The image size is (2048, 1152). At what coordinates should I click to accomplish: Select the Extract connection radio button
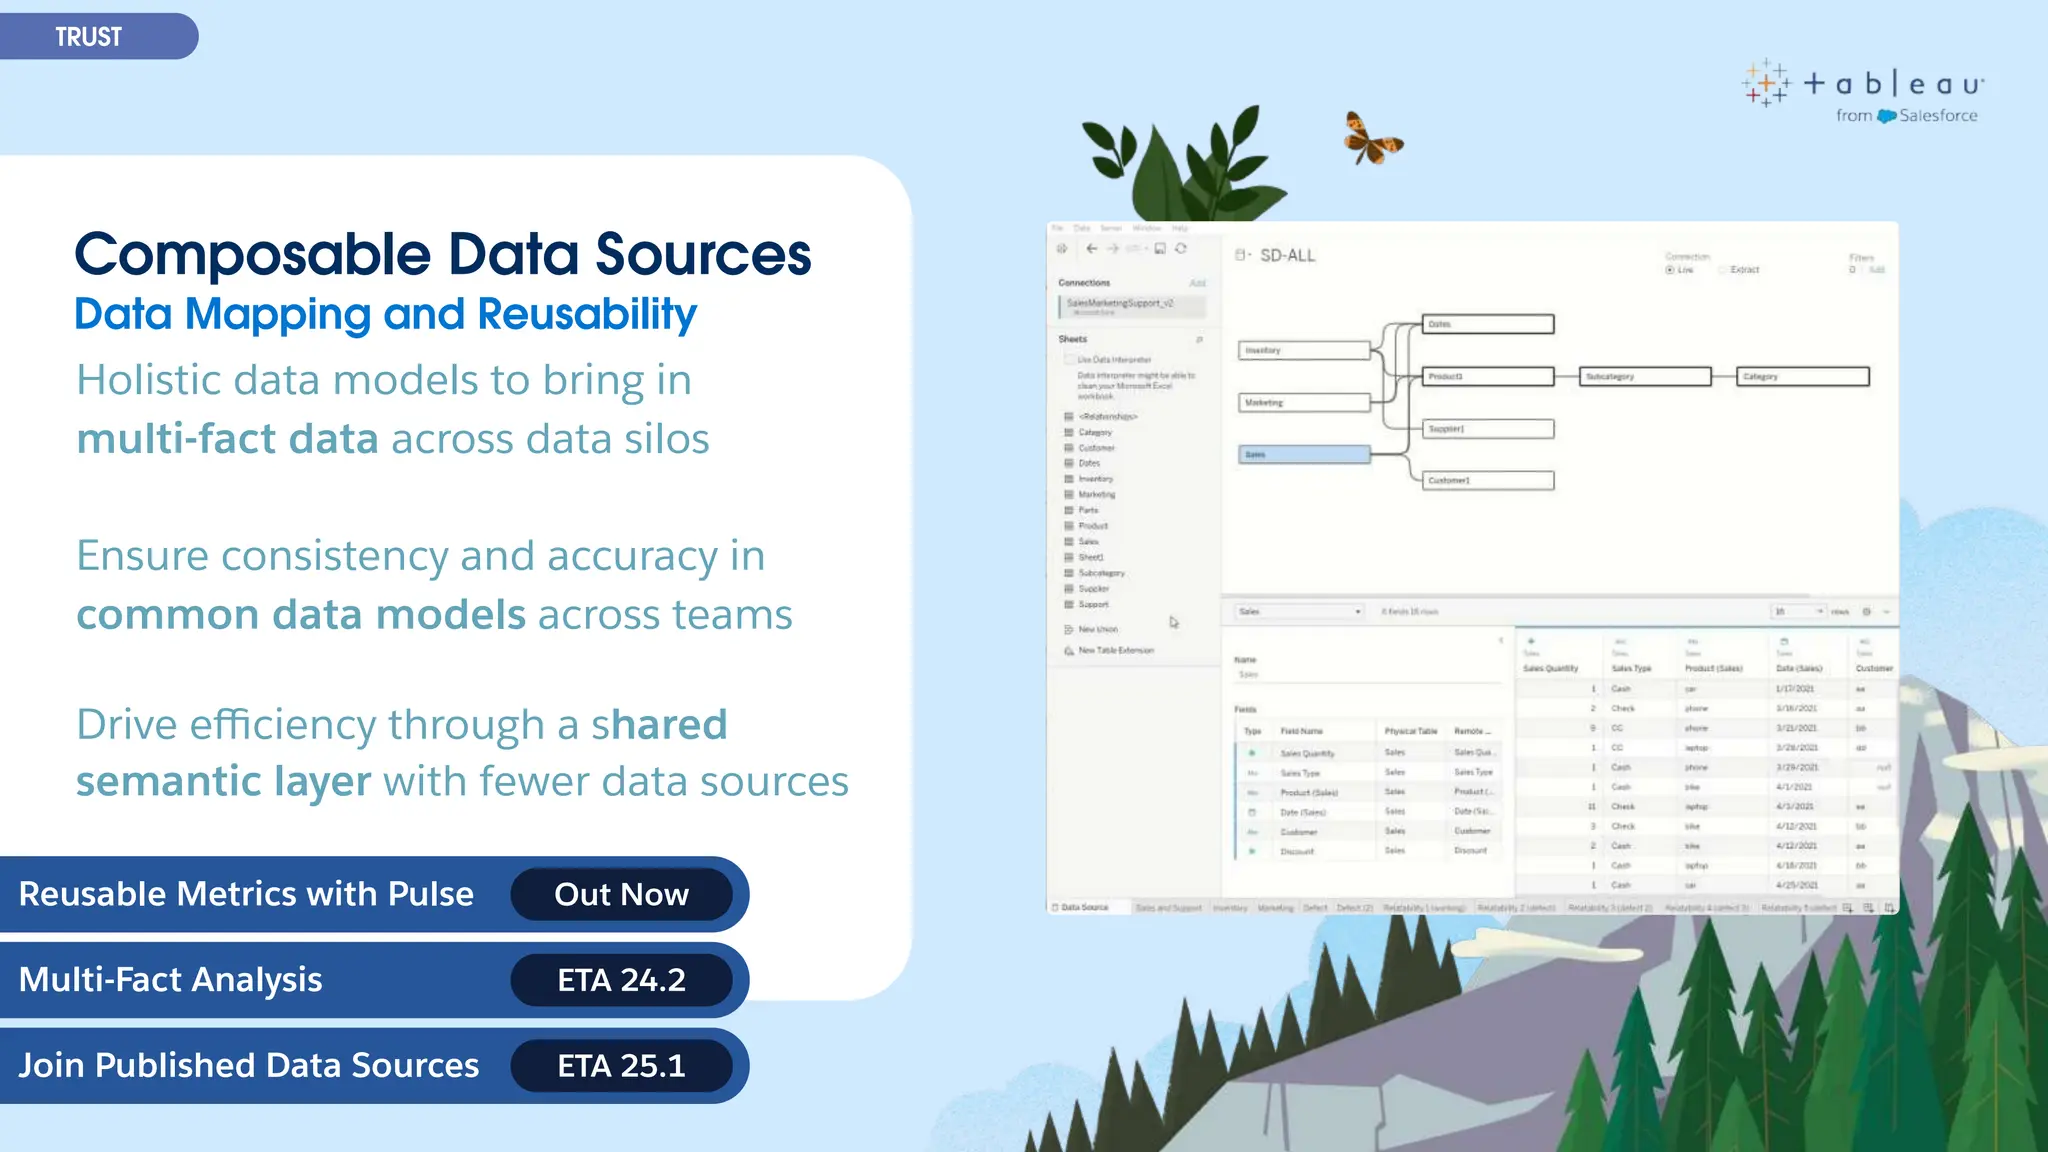(x=1722, y=270)
